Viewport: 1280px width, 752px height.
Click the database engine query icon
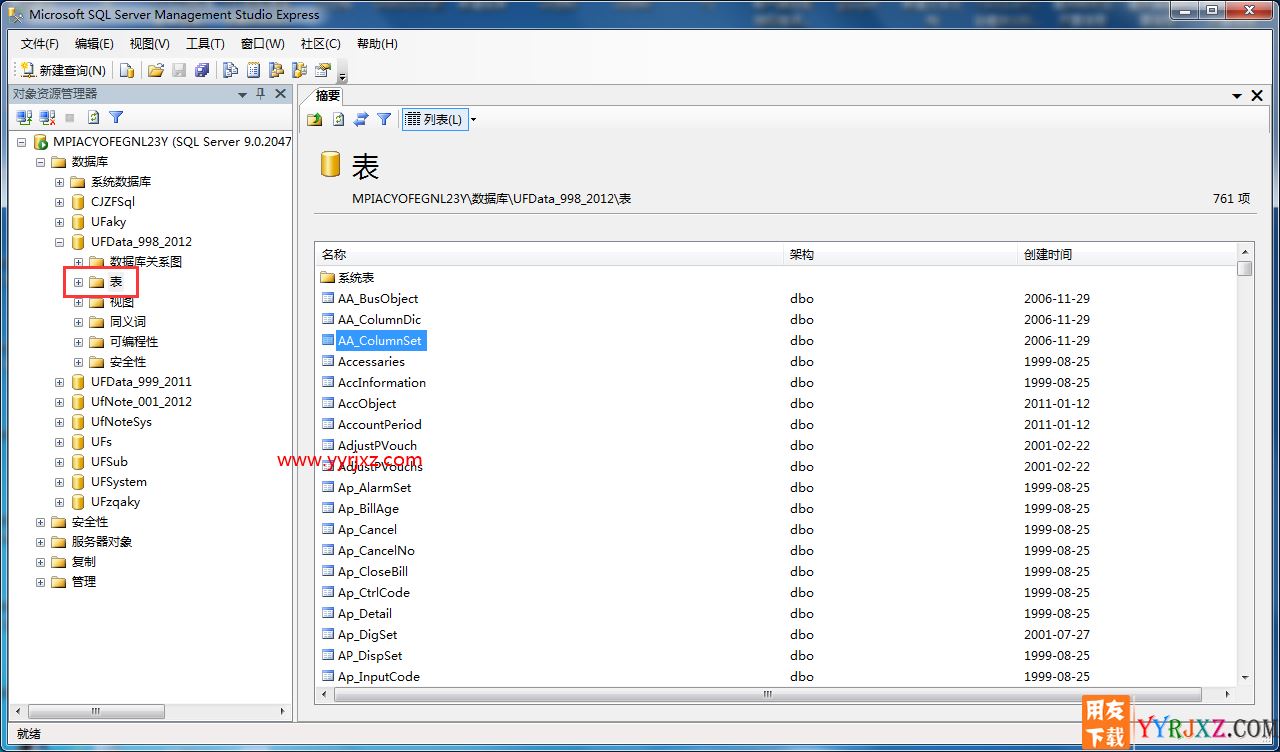(127, 70)
